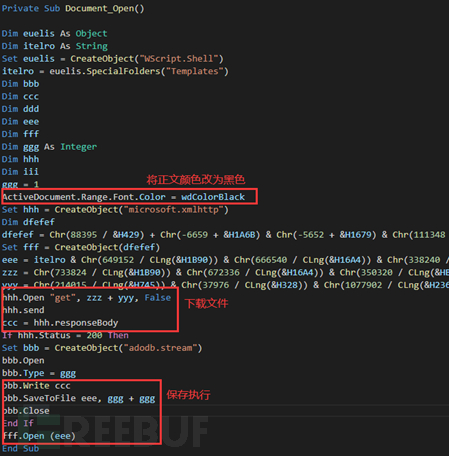Click the 'Dim bbb' line
Viewport: 449px width, 456px height.
21,84
